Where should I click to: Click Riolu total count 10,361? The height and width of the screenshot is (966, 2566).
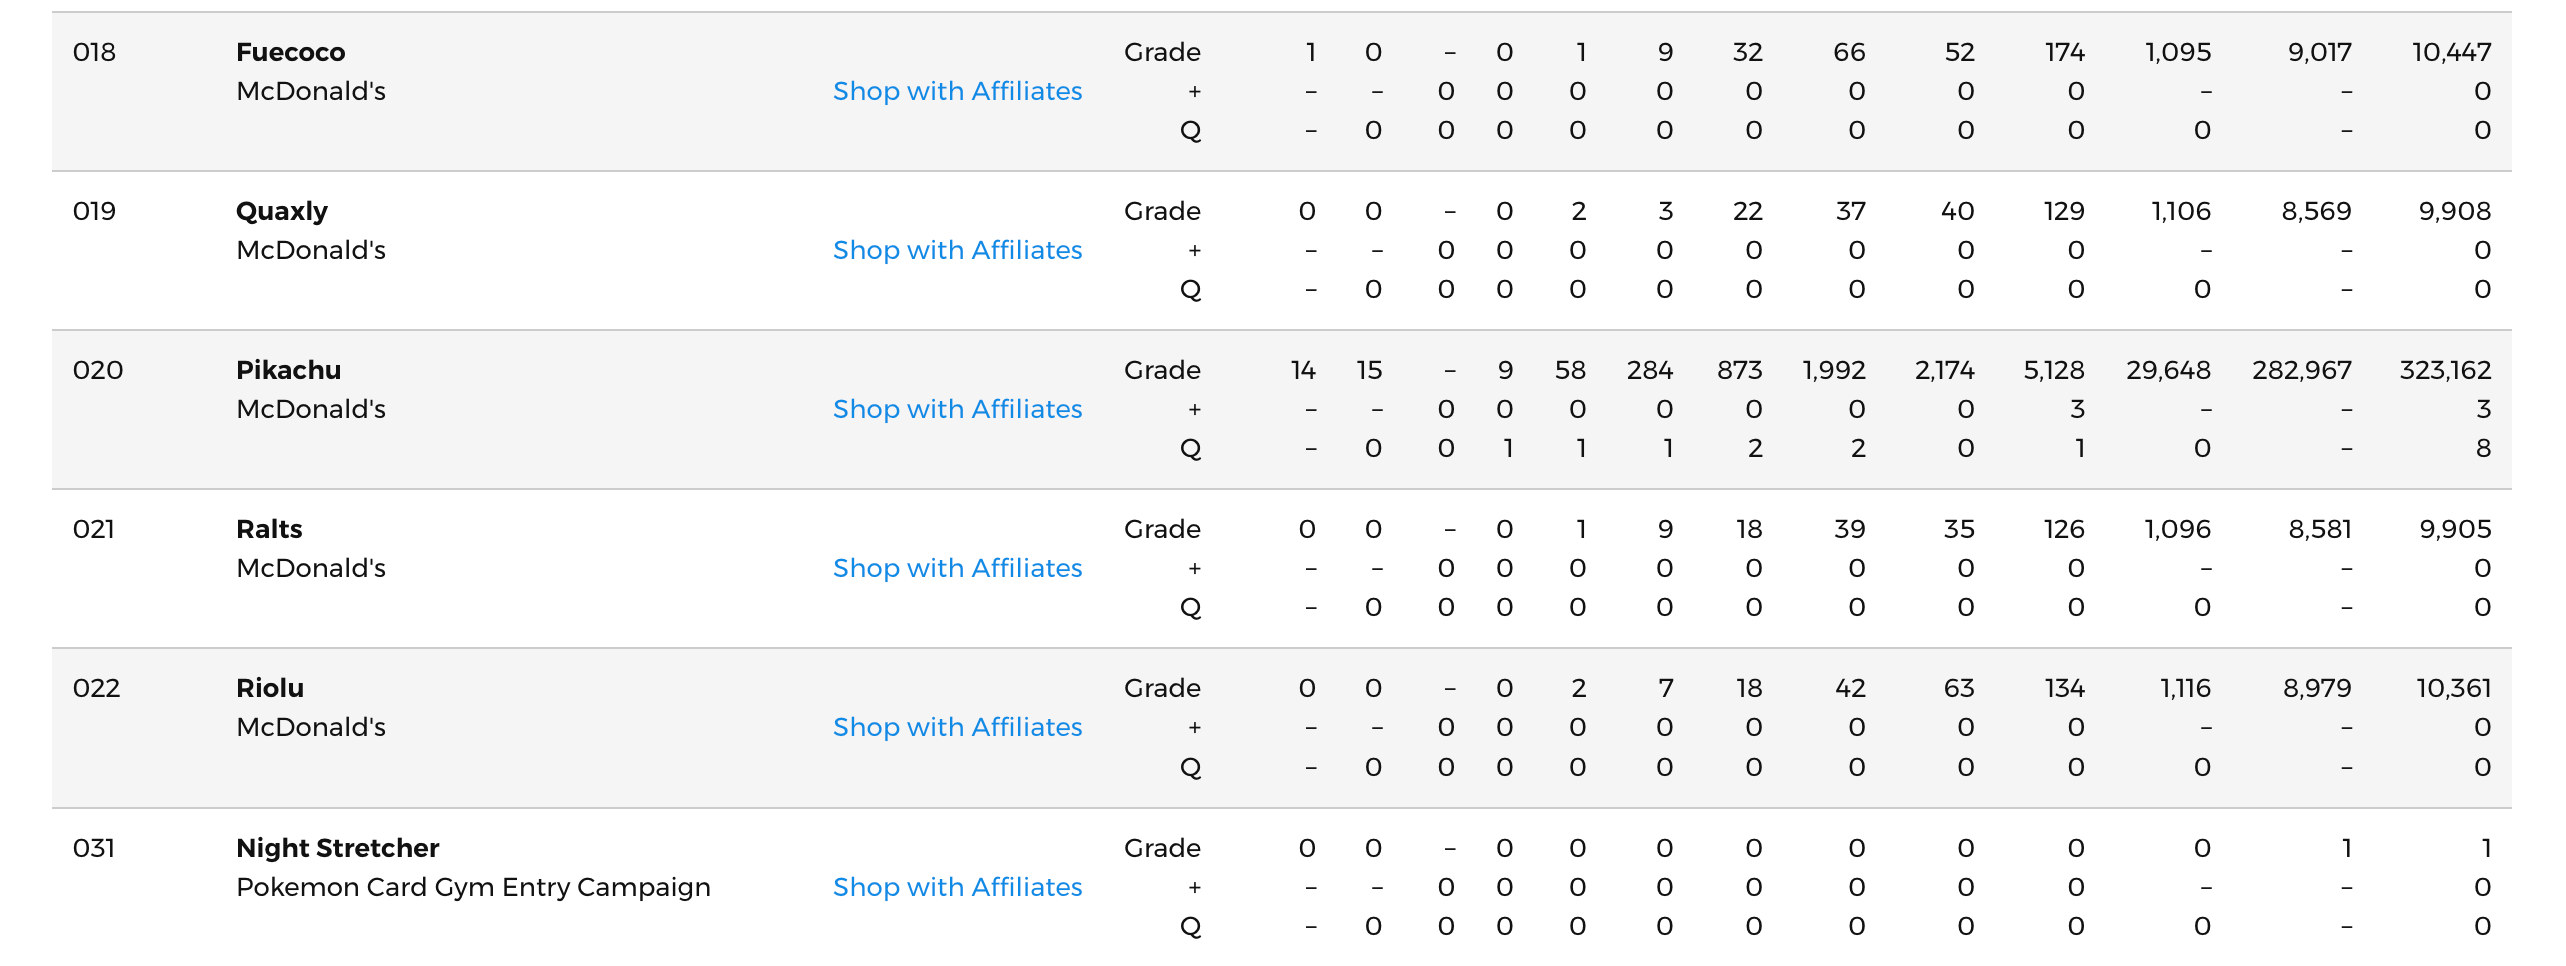pos(2453,688)
